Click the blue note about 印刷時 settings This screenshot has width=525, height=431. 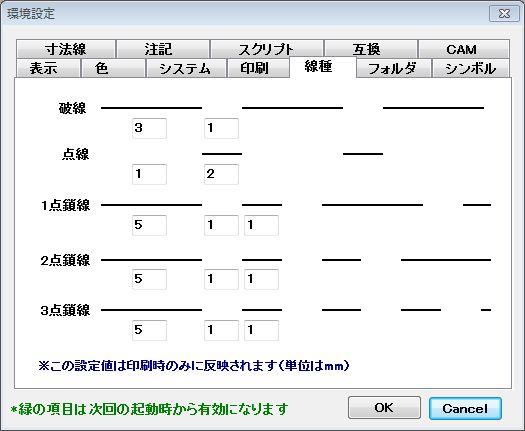pos(194,366)
